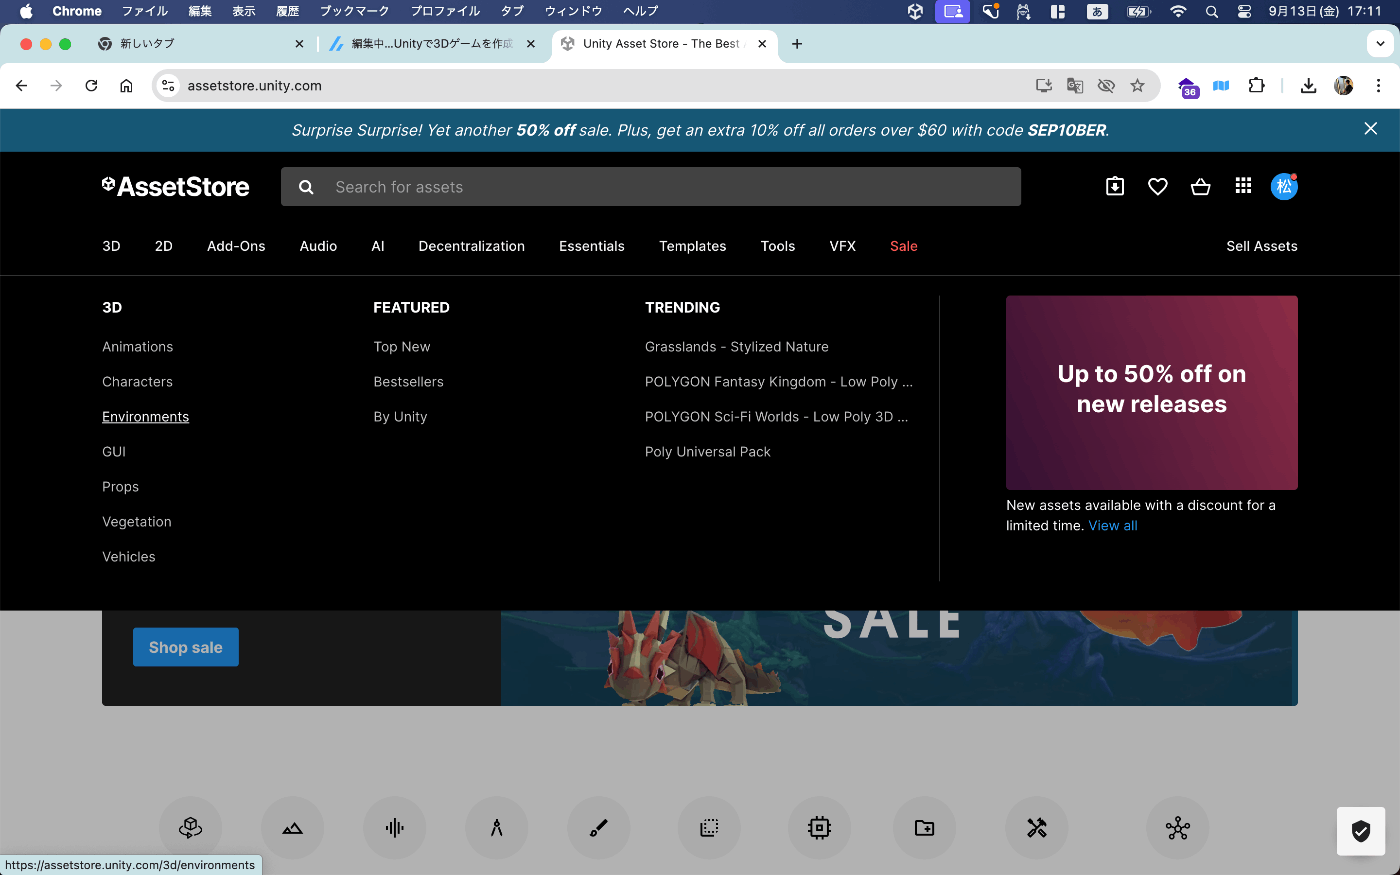The width and height of the screenshot is (1400, 875).
Task: Open the blue user profile avatar
Action: [1284, 186]
